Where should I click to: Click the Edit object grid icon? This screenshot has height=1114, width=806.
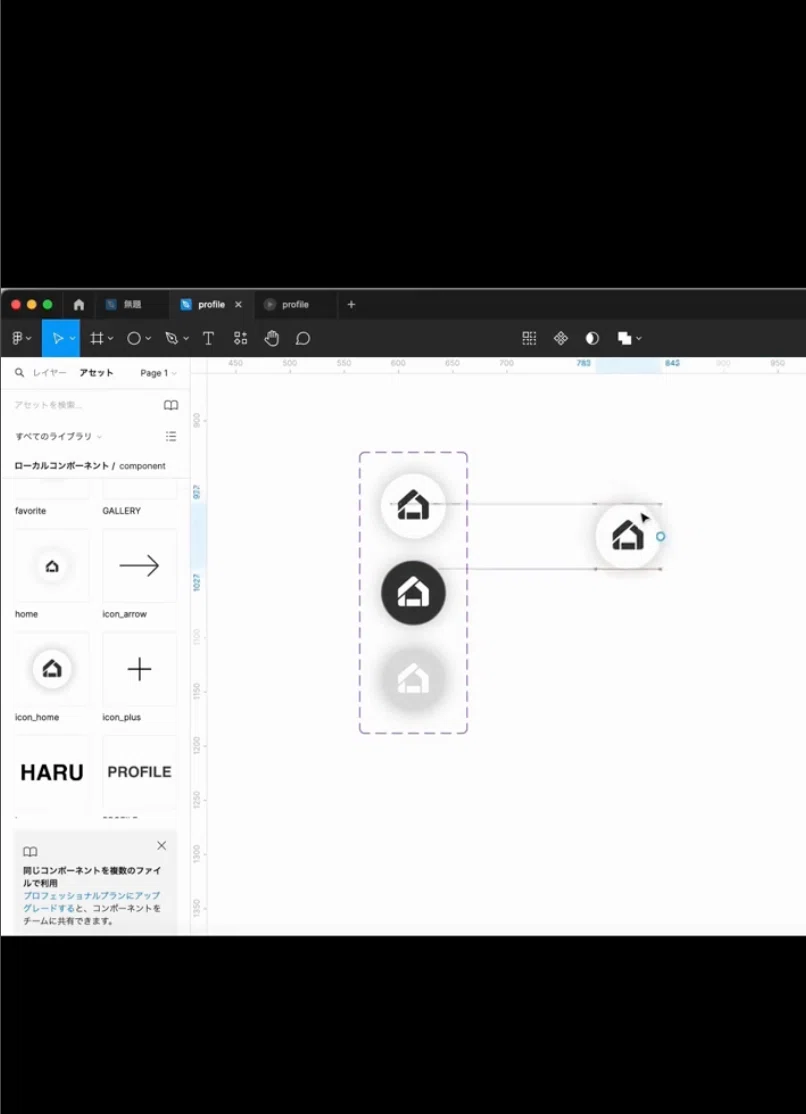point(529,338)
